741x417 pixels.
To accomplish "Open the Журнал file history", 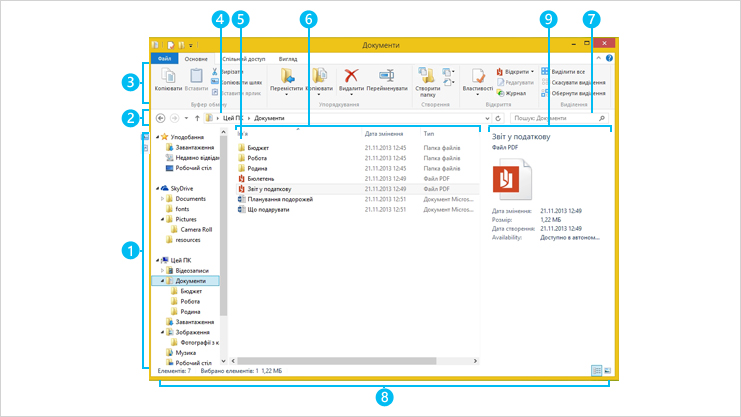I will (511, 93).
